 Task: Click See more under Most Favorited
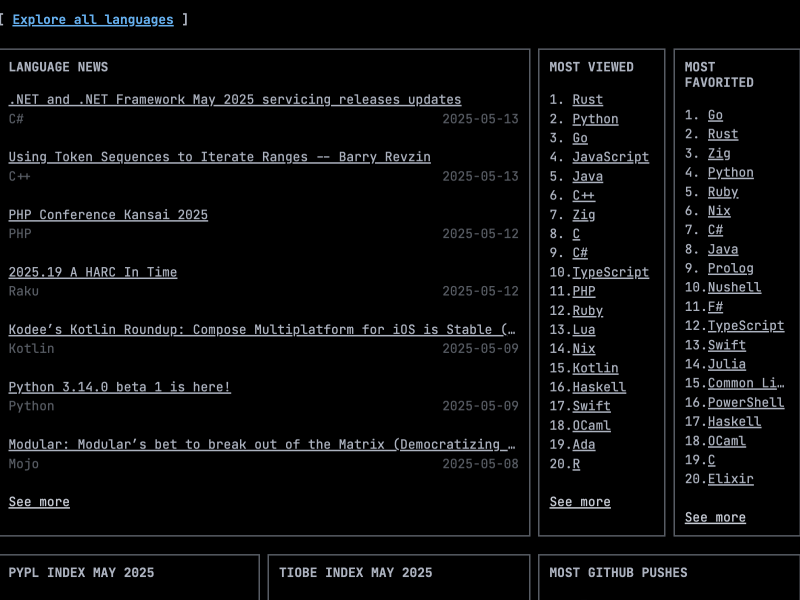(x=715, y=517)
